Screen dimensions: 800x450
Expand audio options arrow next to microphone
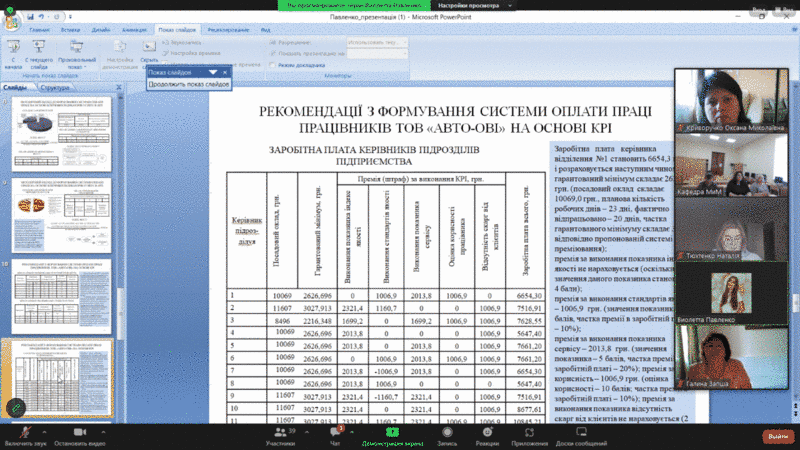(45, 432)
